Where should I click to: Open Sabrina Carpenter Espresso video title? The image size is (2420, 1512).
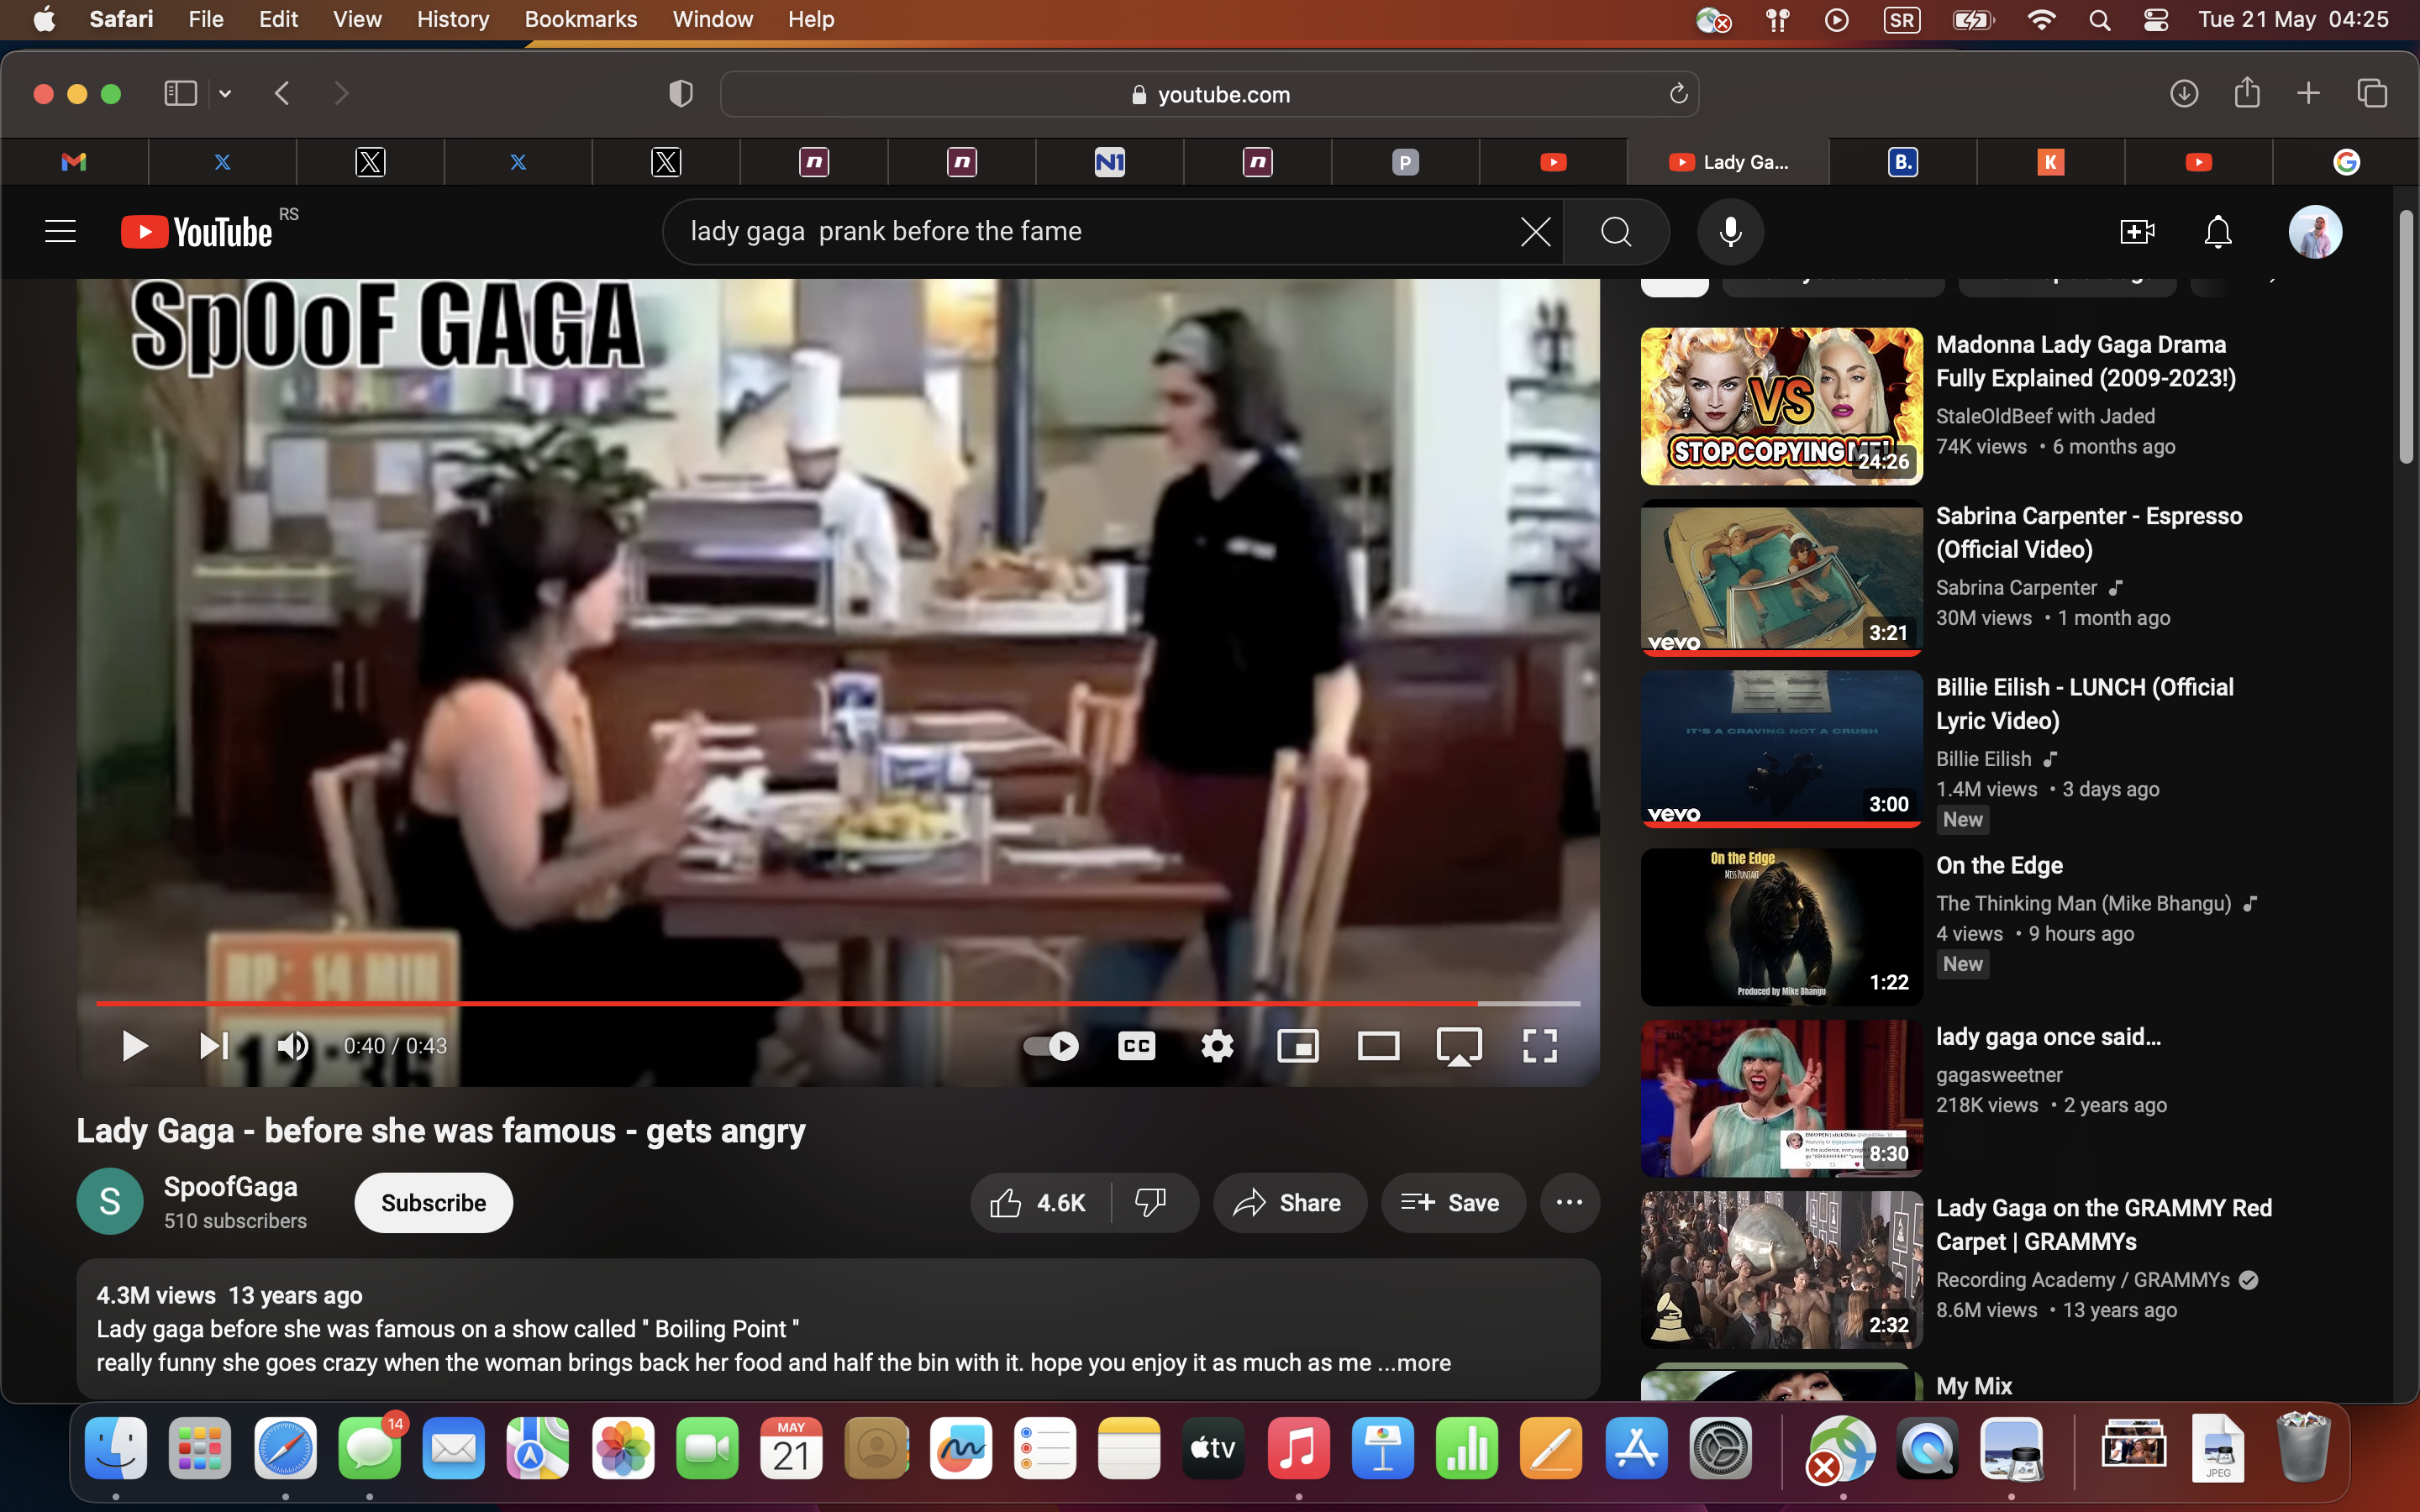tap(2089, 533)
